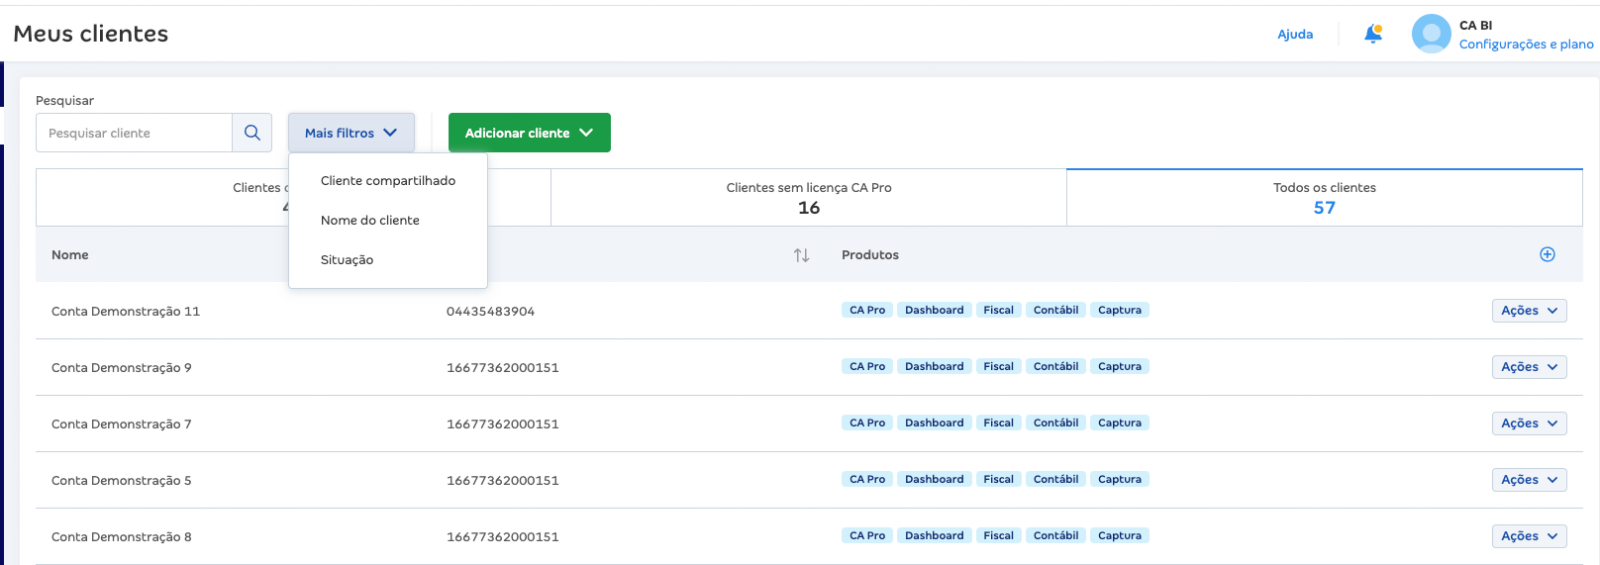Select the Todos os clientes tab
1600x565 pixels.
pyautogui.click(x=1324, y=197)
